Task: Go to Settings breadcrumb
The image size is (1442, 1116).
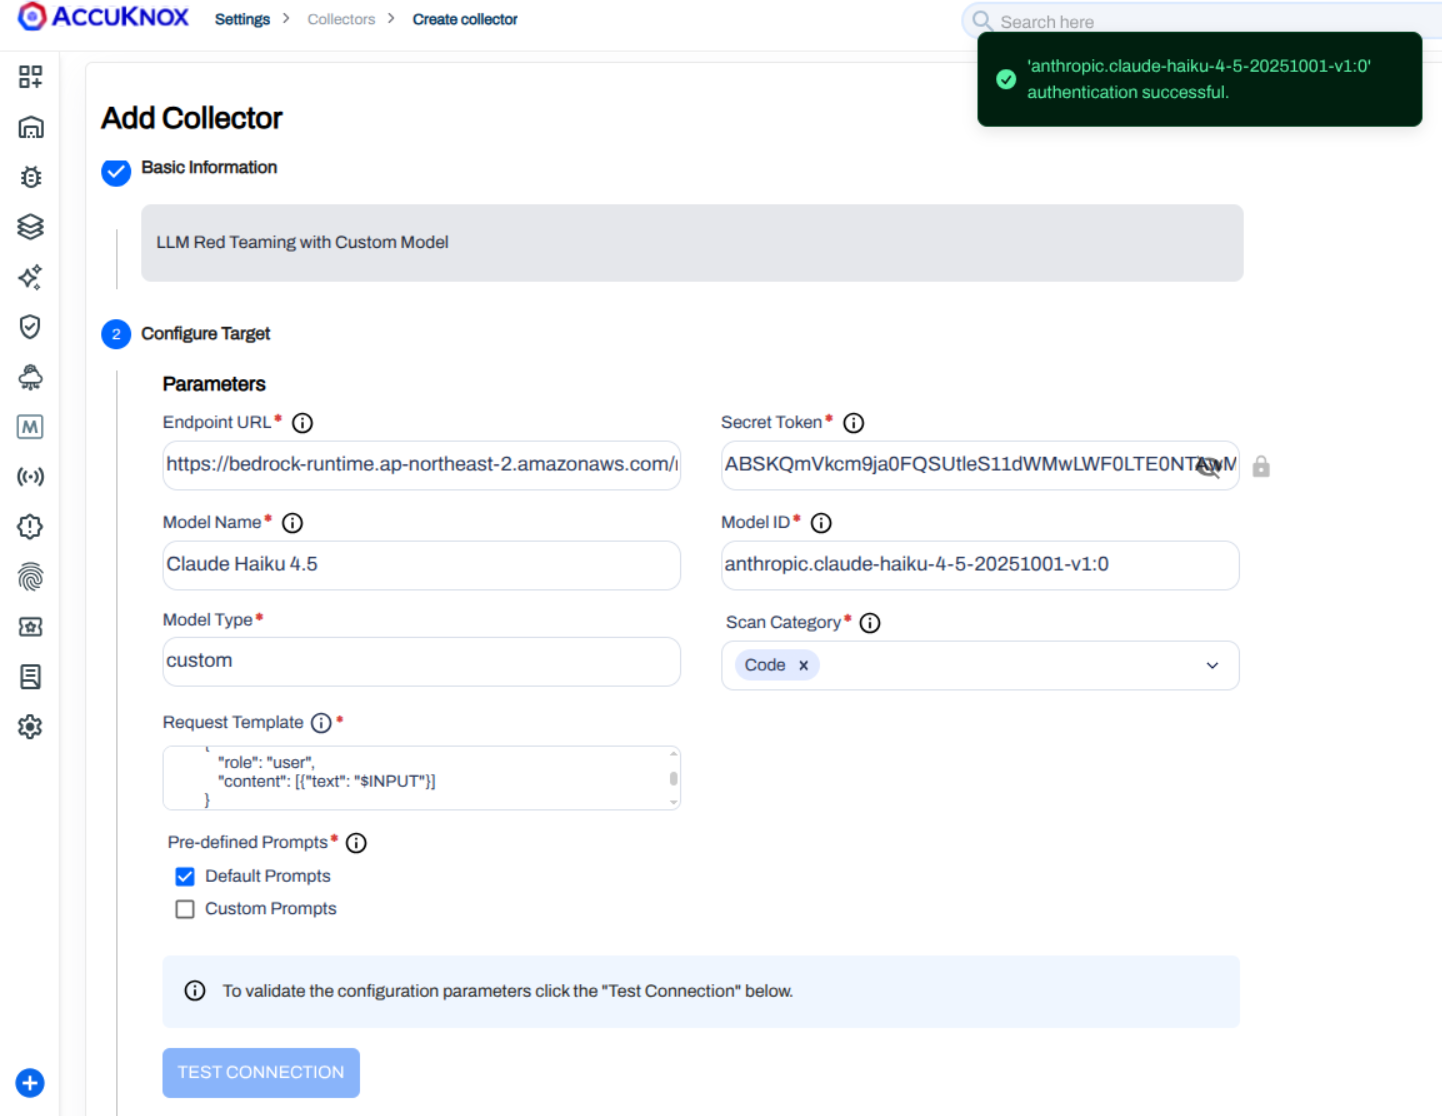Action: (x=242, y=19)
